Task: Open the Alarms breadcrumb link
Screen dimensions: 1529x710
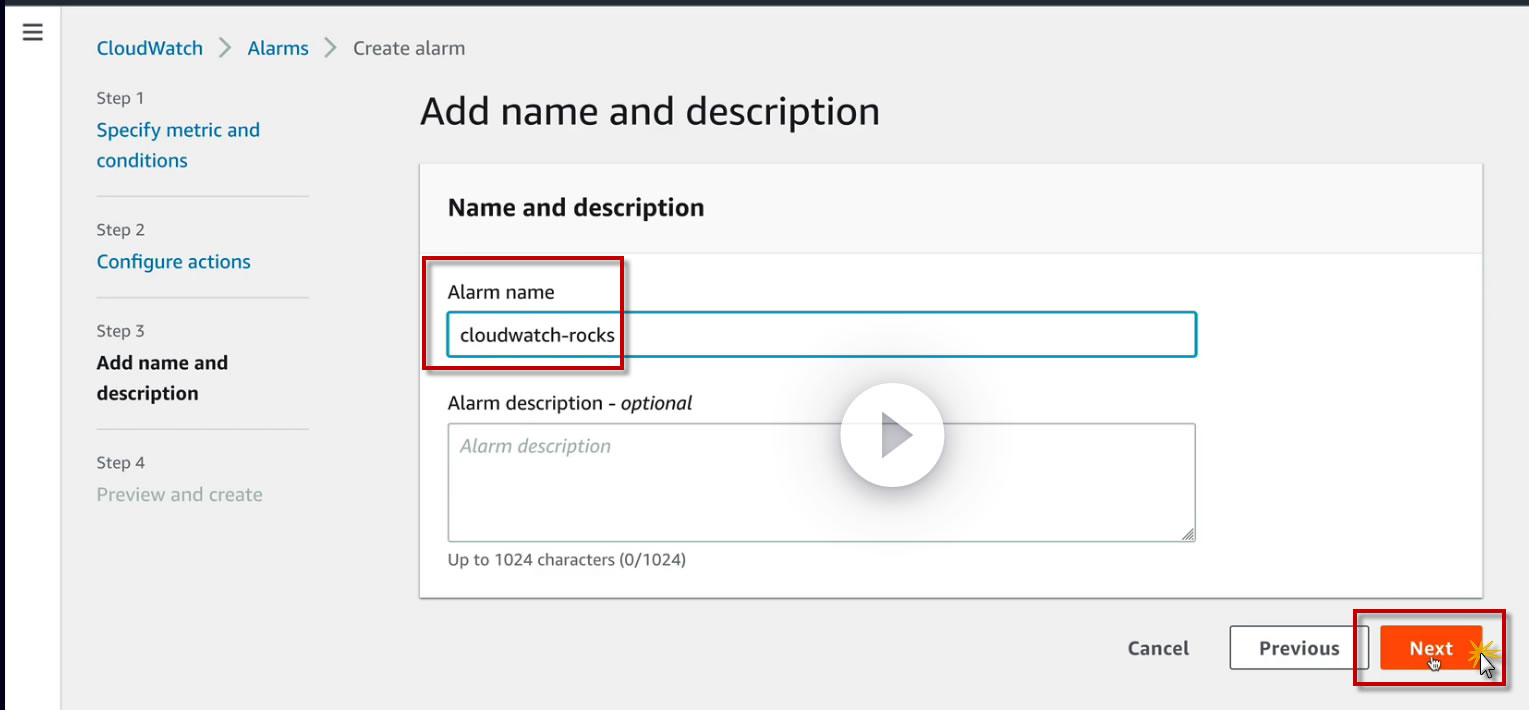Action: [x=278, y=48]
